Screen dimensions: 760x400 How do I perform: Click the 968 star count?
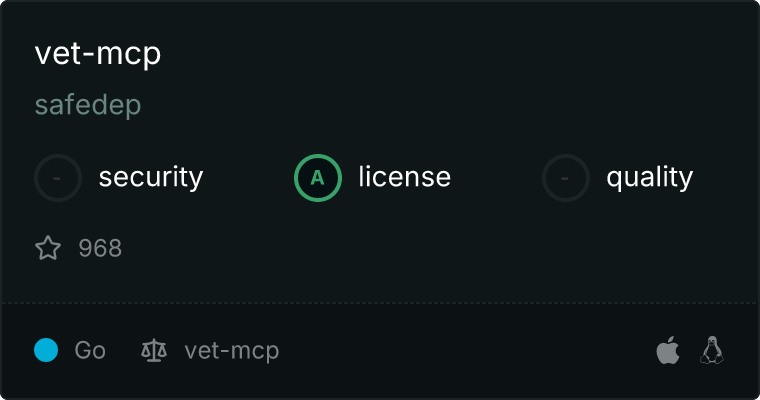100,248
